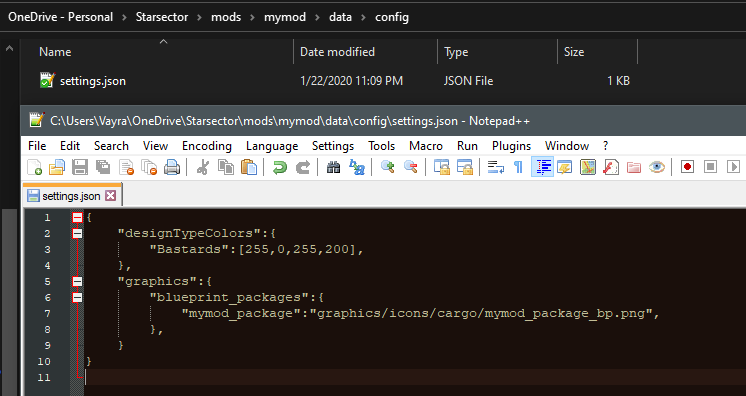Image resolution: width=746 pixels, height=396 pixels.
Task: Start macro recording with red dot icon
Action: pyautogui.click(x=687, y=167)
